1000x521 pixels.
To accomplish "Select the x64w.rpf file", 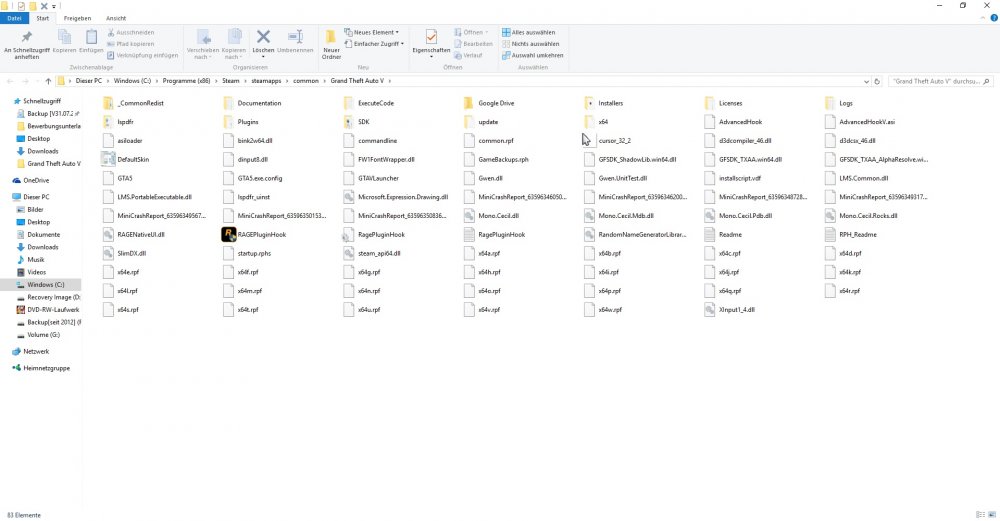I will tap(603, 310).
